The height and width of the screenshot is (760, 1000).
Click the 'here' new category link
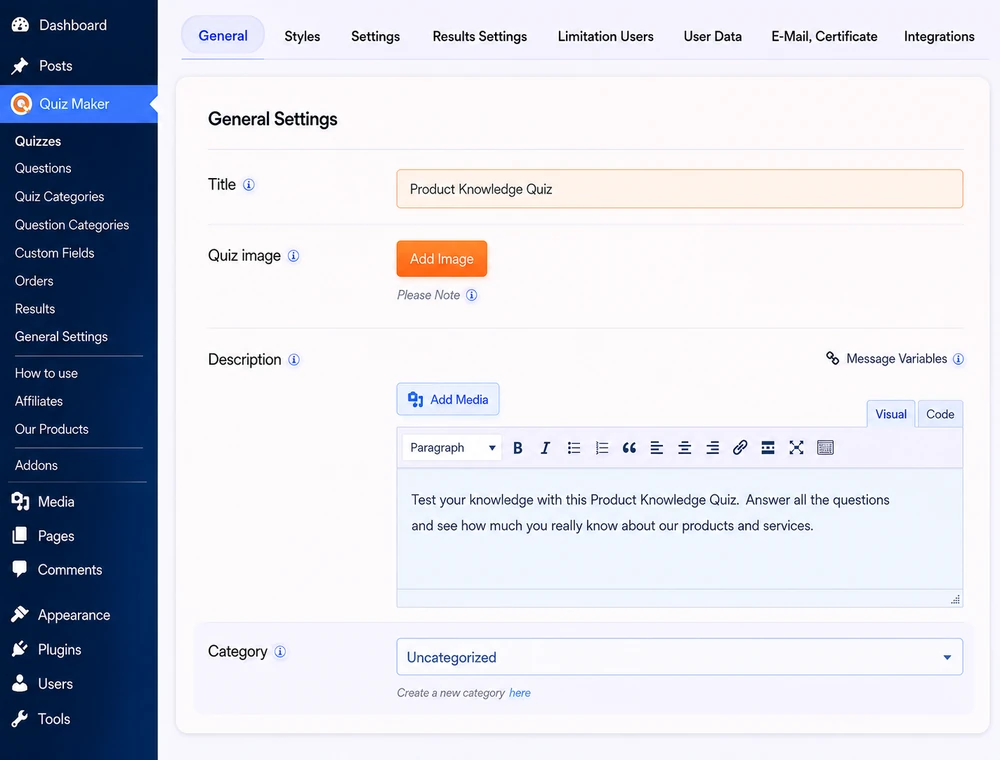point(520,693)
